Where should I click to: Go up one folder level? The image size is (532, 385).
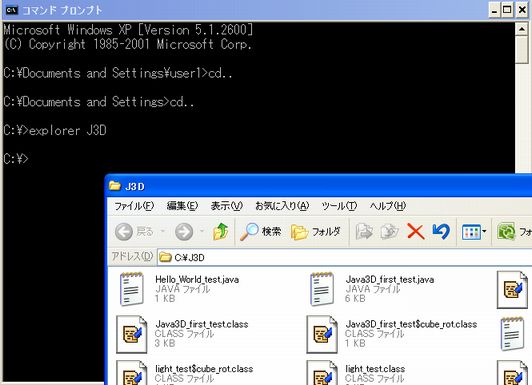click(x=221, y=232)
